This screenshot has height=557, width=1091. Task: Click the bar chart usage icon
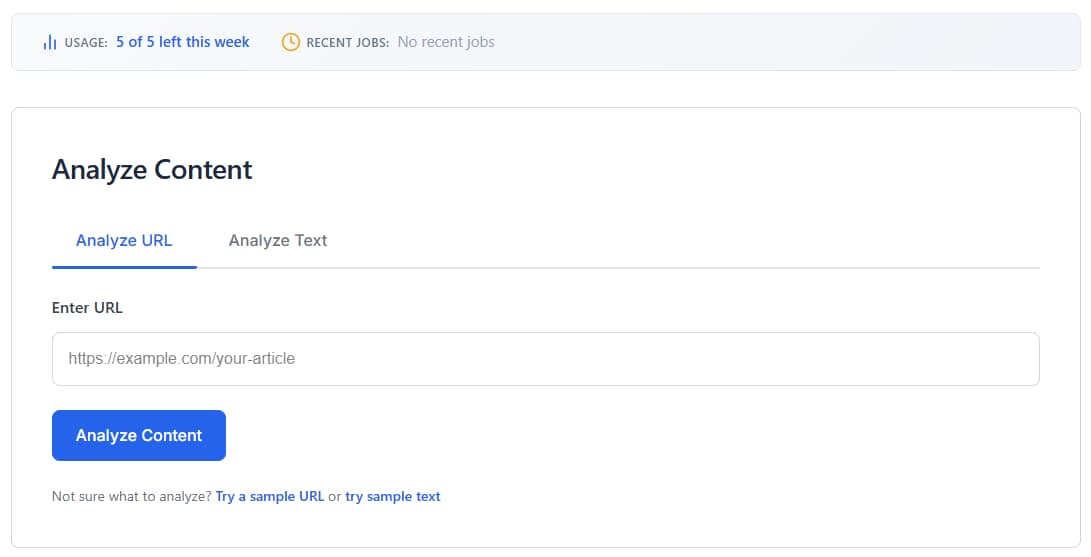pos(50,42)
